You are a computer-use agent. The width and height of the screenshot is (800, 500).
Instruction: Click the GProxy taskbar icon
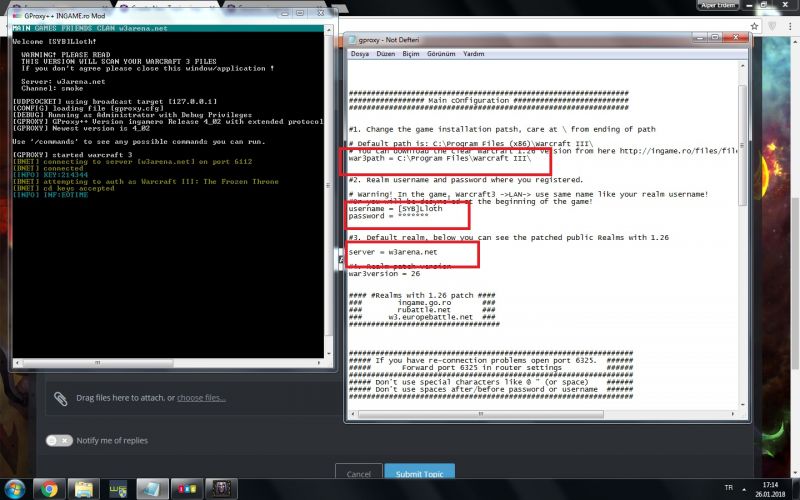[186, 489]
